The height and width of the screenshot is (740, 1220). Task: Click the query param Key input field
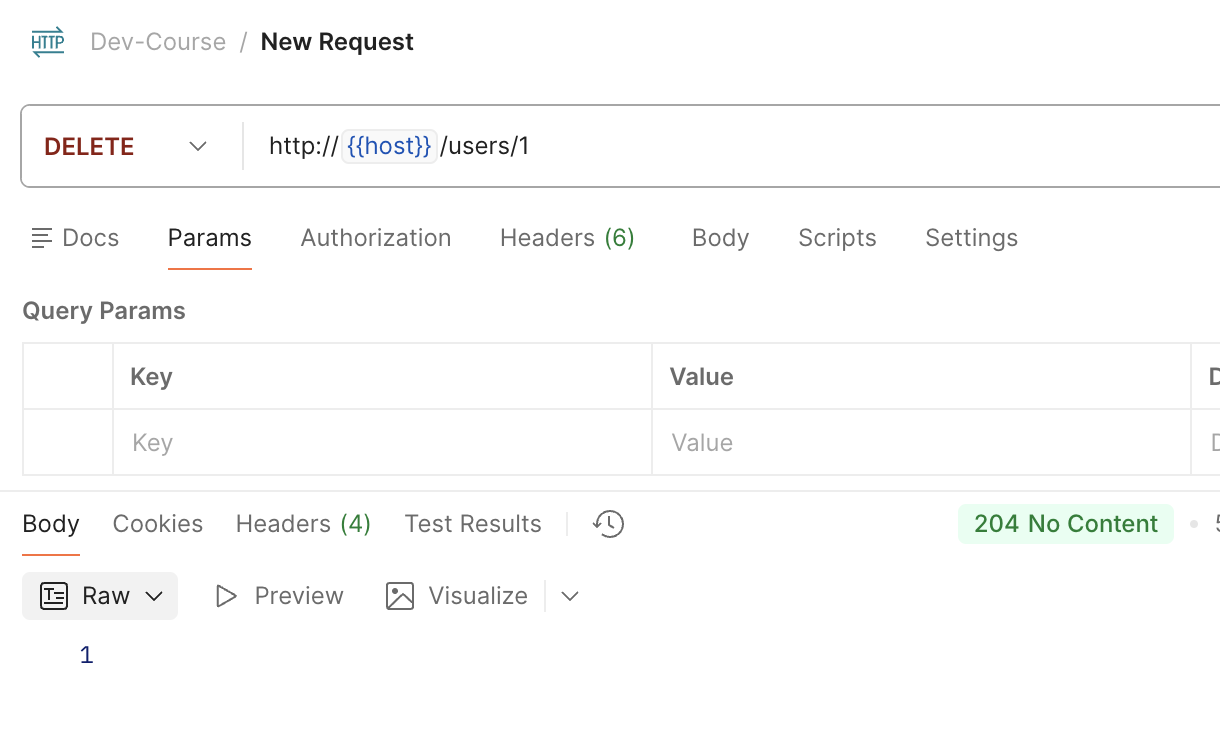[380, 442]
